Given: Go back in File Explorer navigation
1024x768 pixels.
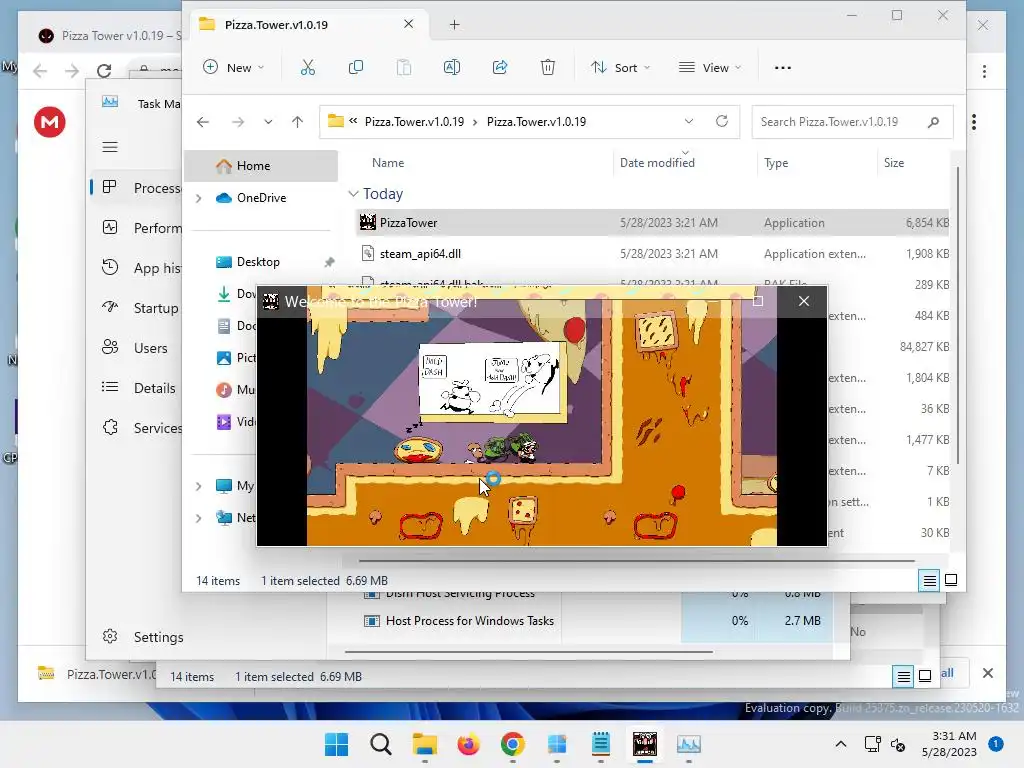Looking at the screenshot, I should coord(203,121).
